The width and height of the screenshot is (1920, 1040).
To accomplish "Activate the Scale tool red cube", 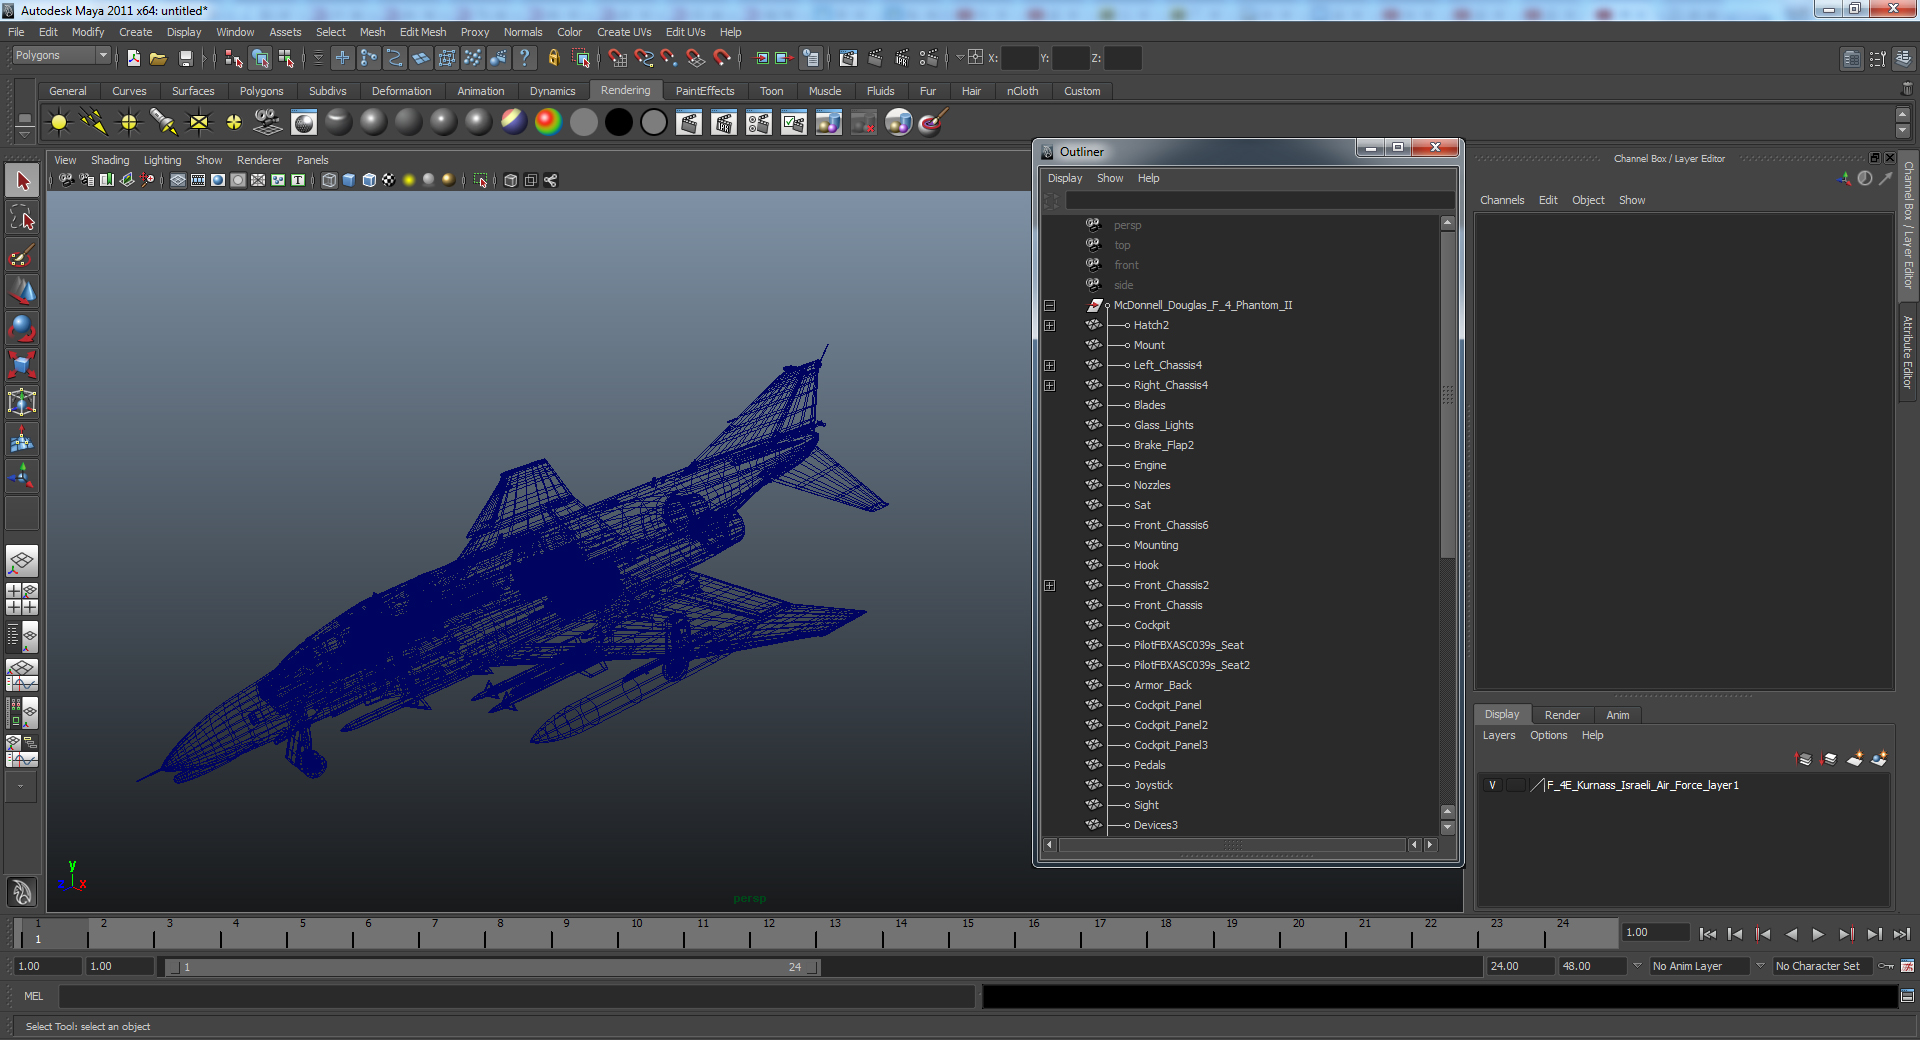I will pos(22,365).
